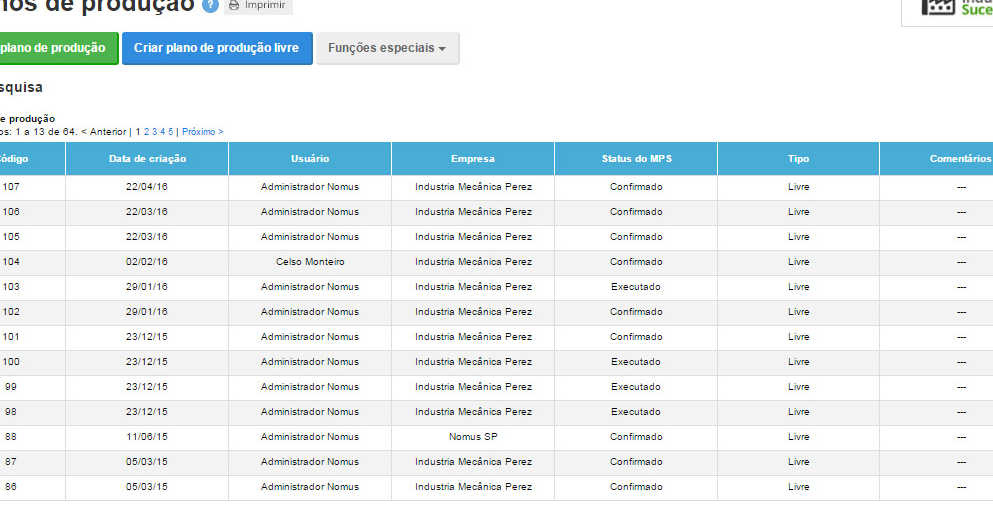
Task: Click the date 02/02/16 cell
Action: (x=147, y=262)
